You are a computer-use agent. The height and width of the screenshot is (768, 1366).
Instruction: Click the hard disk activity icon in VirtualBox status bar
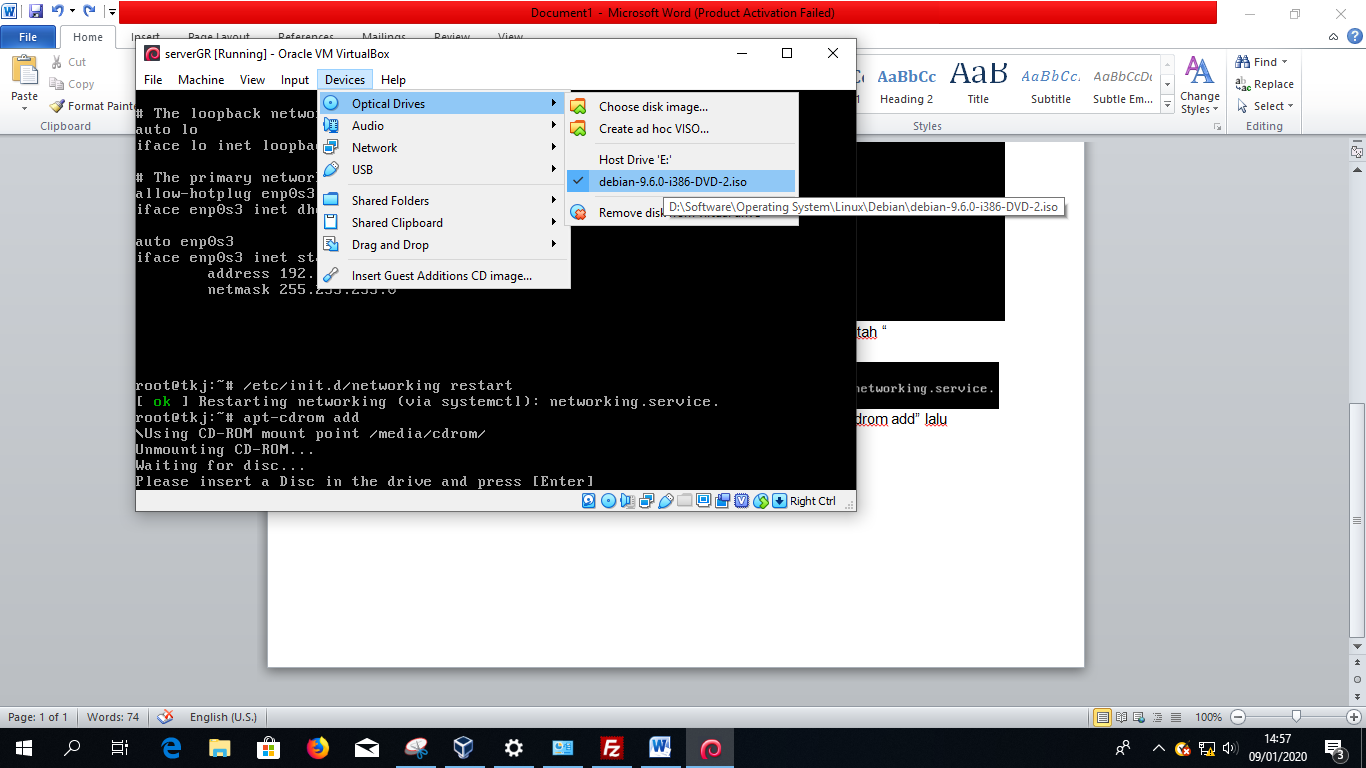click(x=588, y=501)
